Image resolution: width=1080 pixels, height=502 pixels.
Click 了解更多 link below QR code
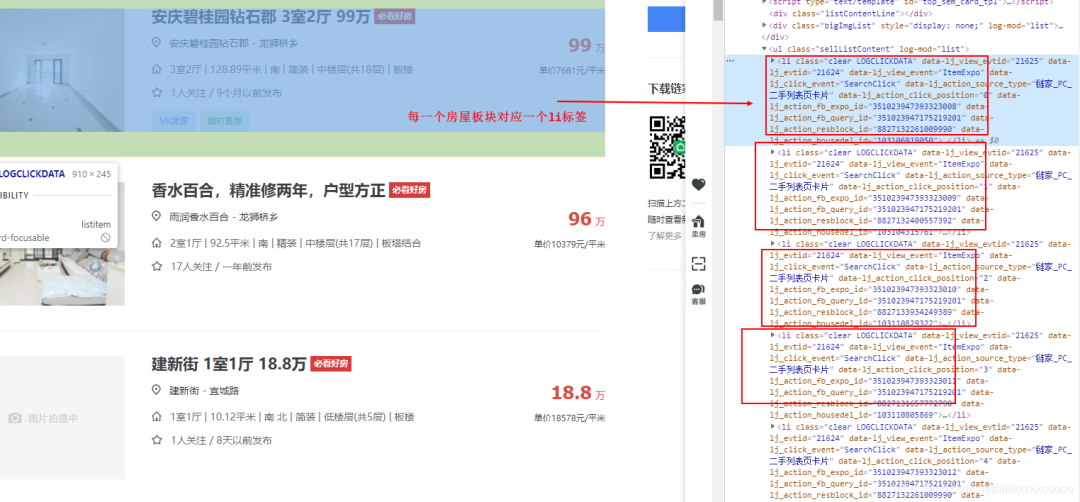pyautogui.click(x=664, y=236)
